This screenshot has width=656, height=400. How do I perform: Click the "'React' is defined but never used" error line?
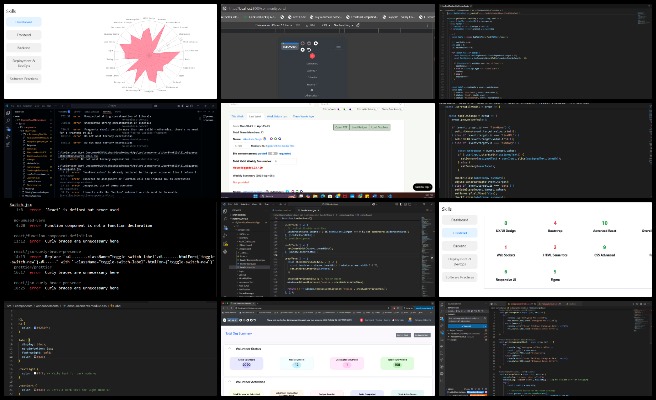click(x=68, y=210)
